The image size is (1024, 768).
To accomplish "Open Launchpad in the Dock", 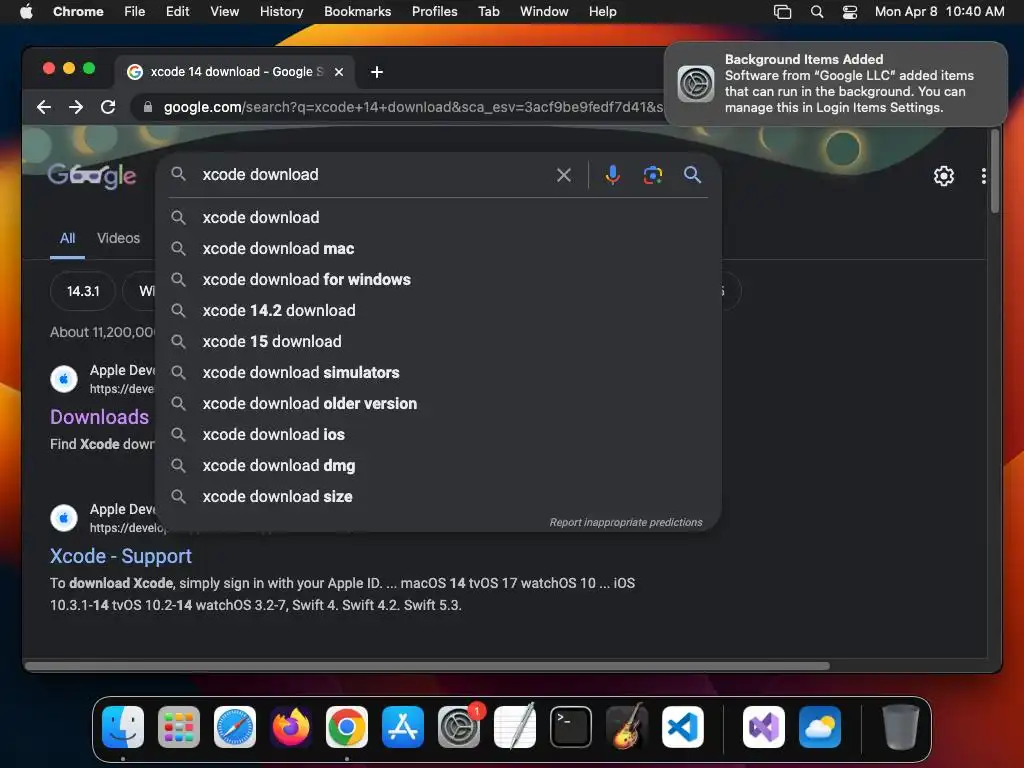I will (179, 727).
